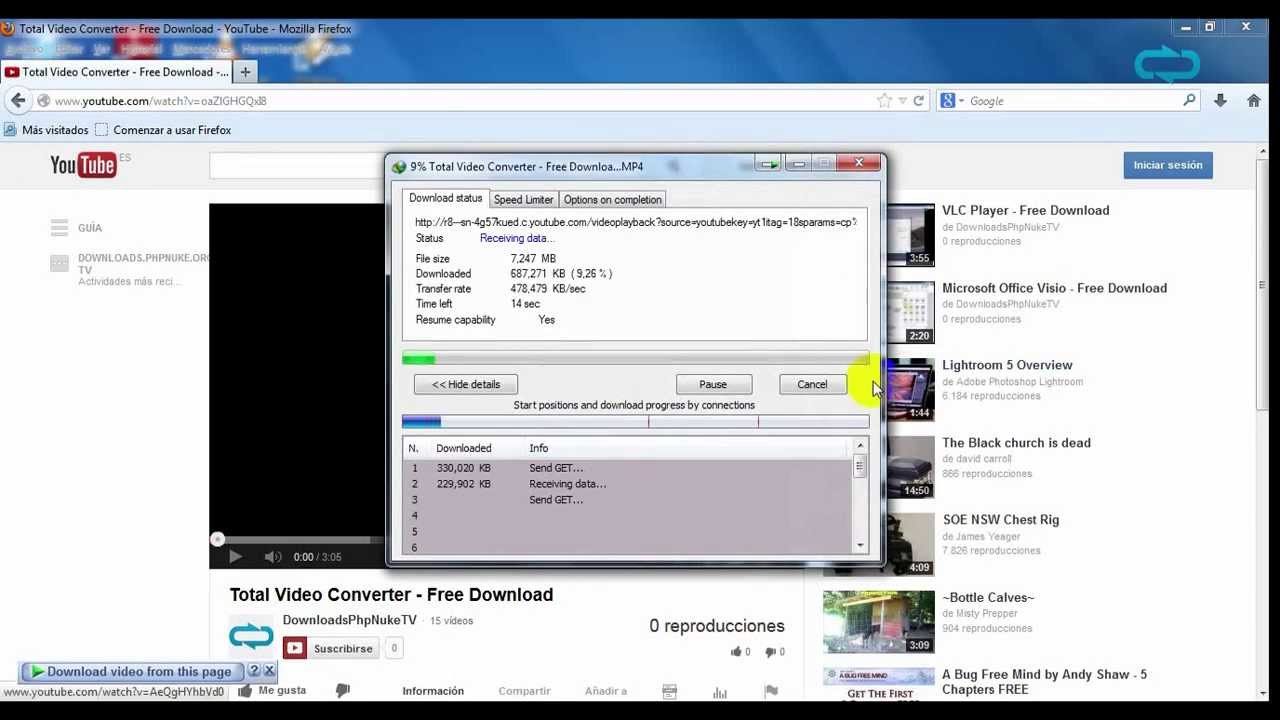Open Firefox downloads arrow icon
Viewport: 1280px width, 720px height.
(x=1220, y=100)
